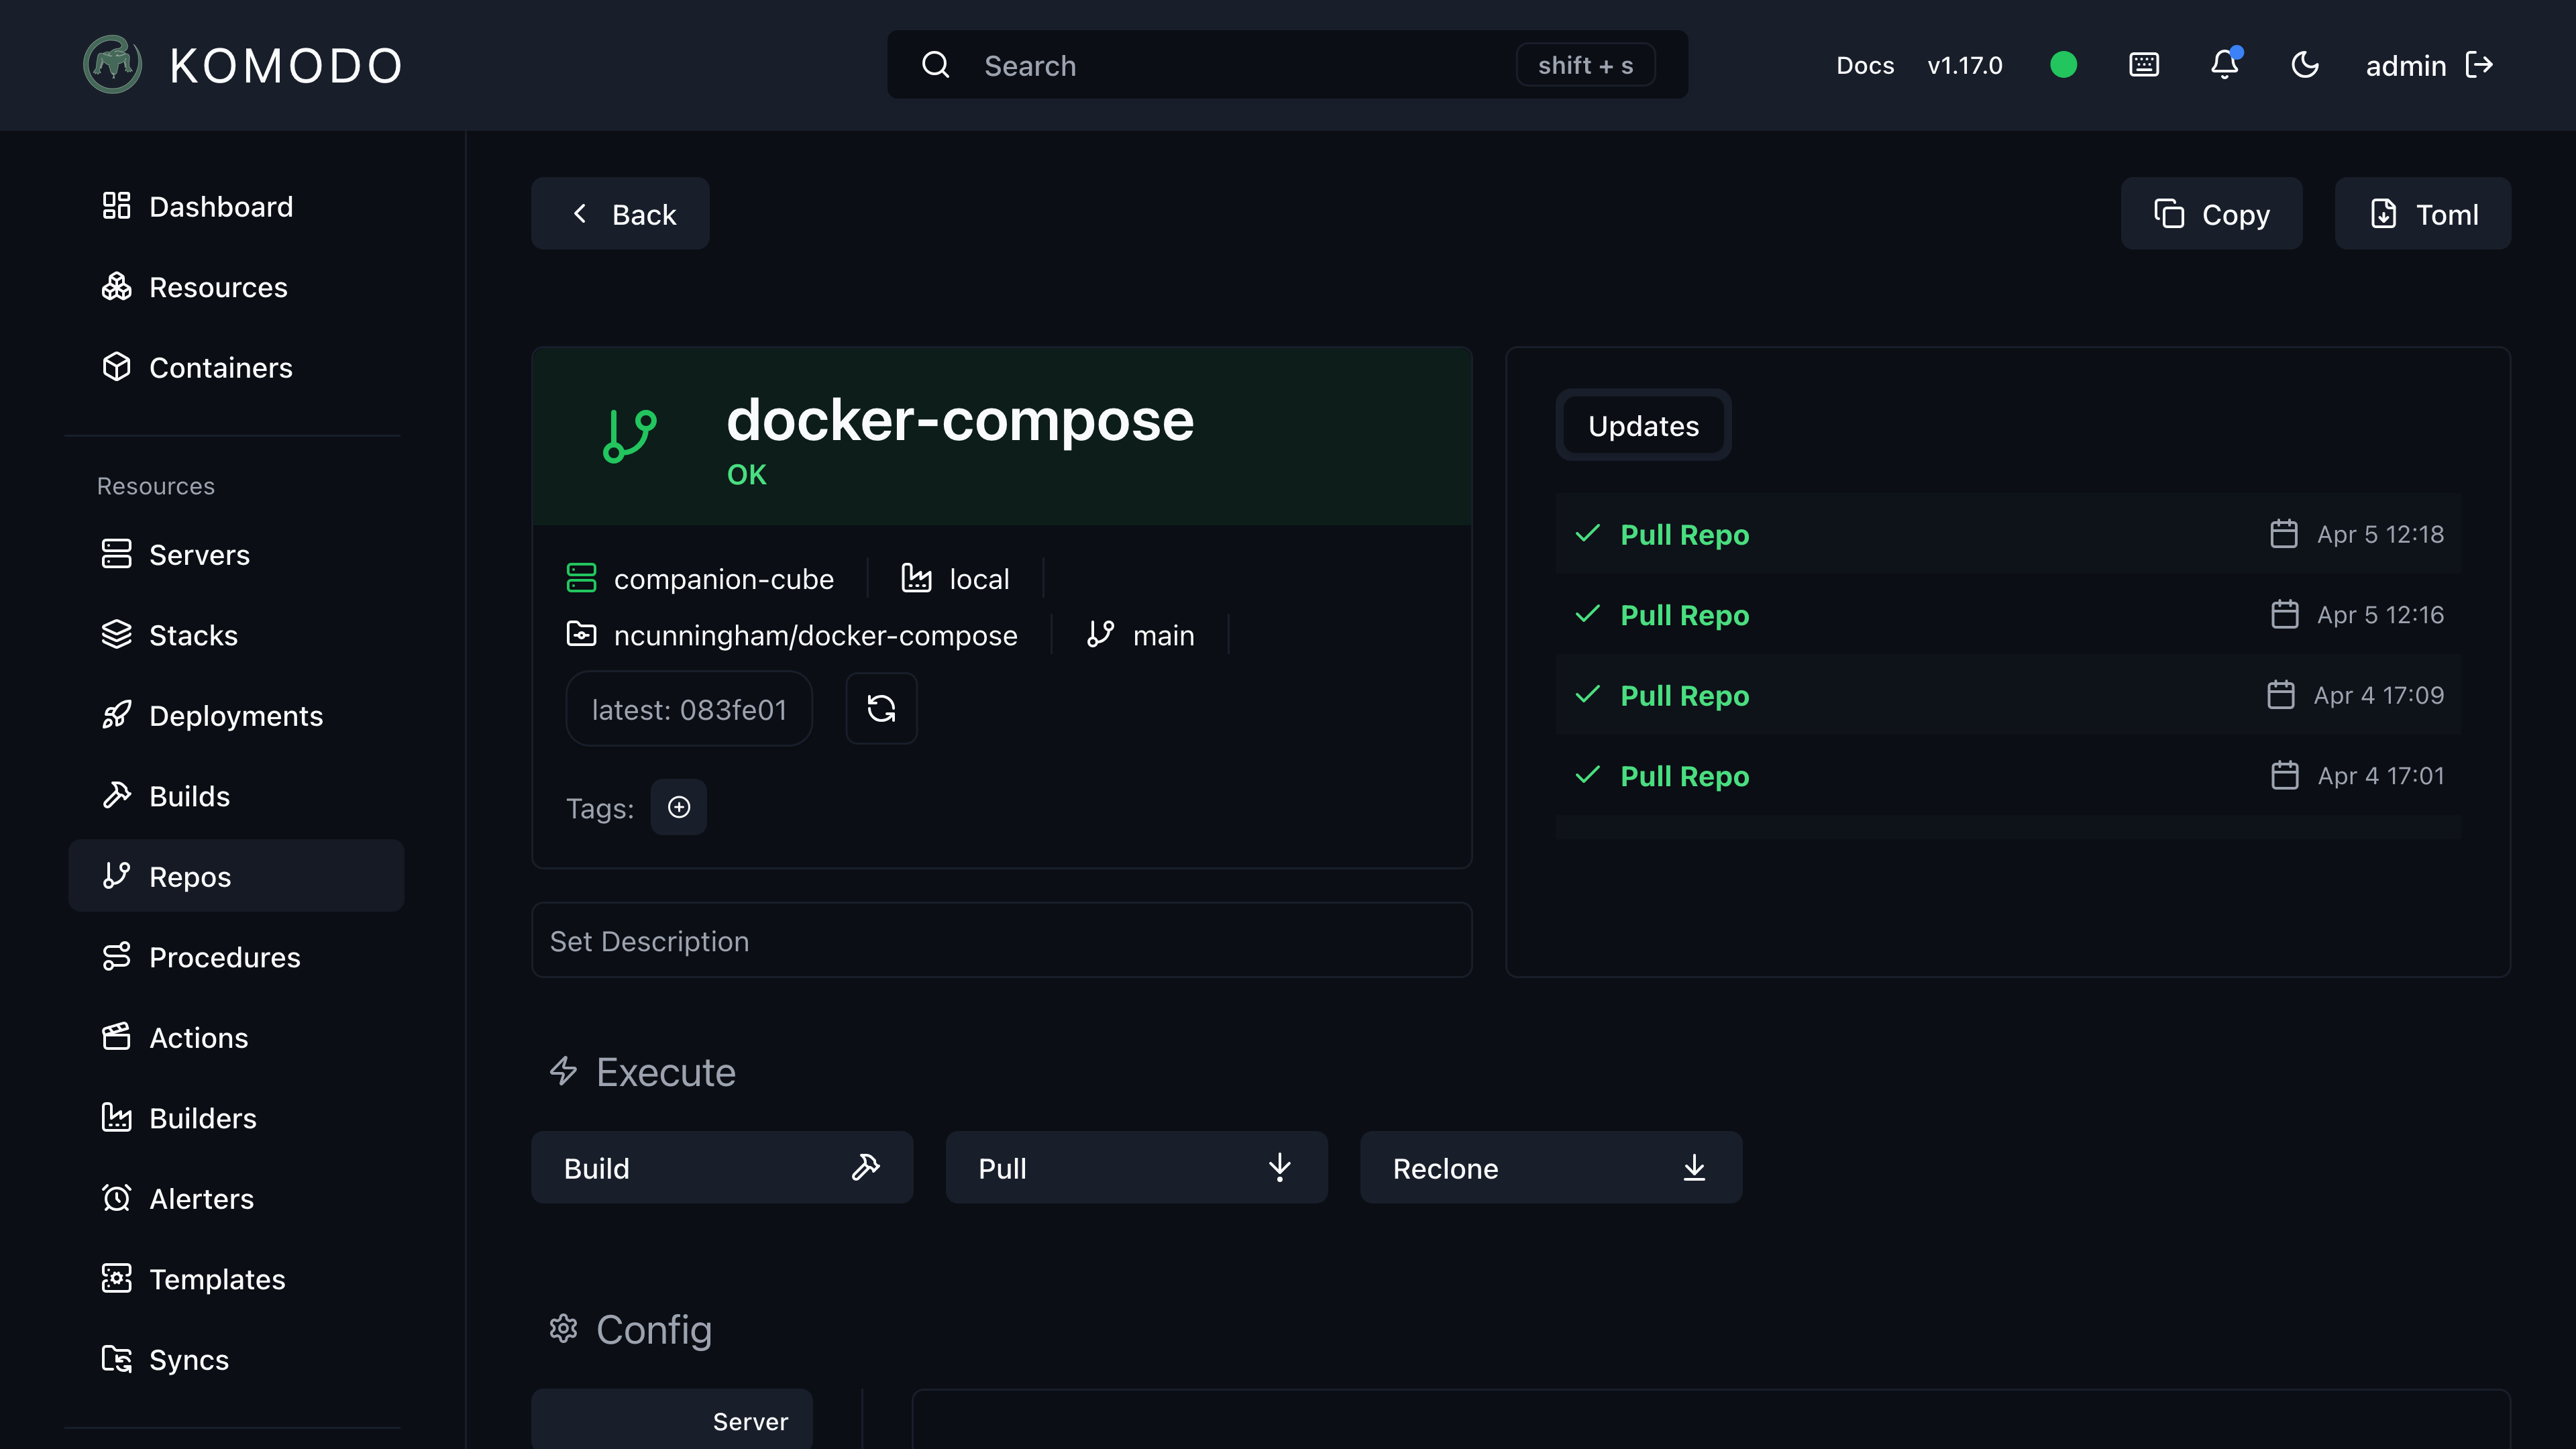Refresh the latest commit hash
The image size is (2576, 1449).
pos(881,709)
